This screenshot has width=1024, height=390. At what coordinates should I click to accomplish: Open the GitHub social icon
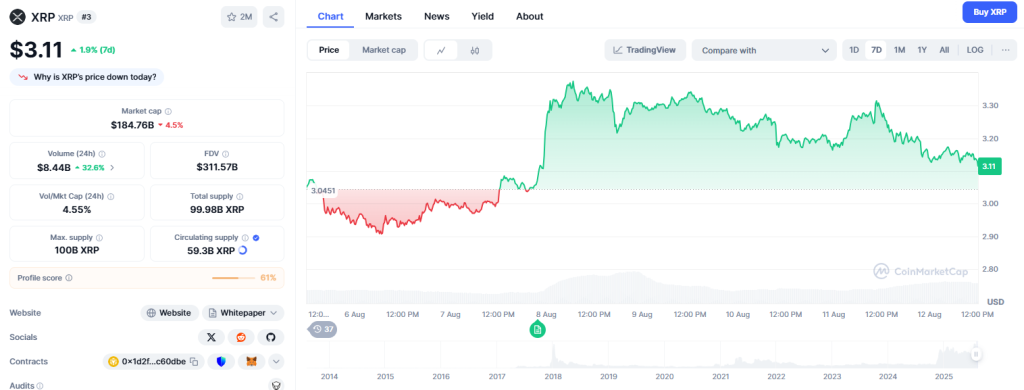tap(271, 337)
